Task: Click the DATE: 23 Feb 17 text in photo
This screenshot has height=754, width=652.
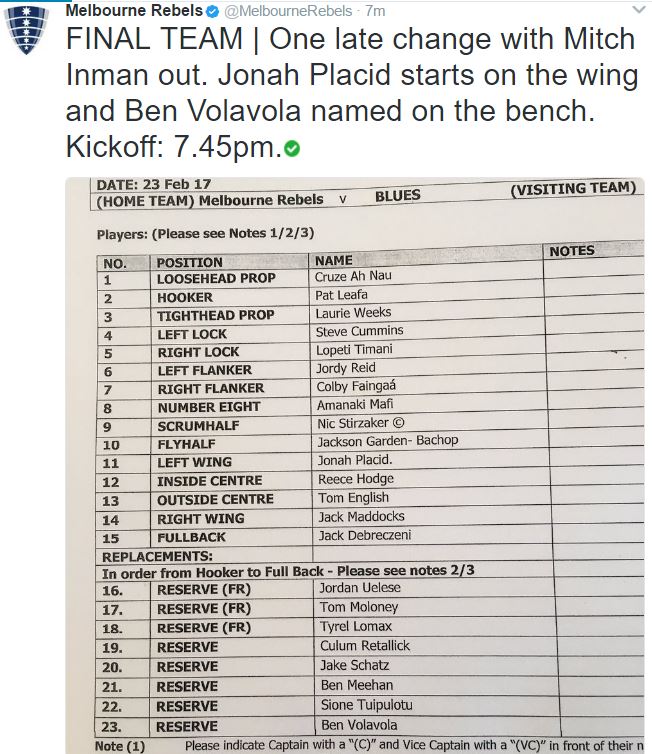Action: (x=153, y=185)
